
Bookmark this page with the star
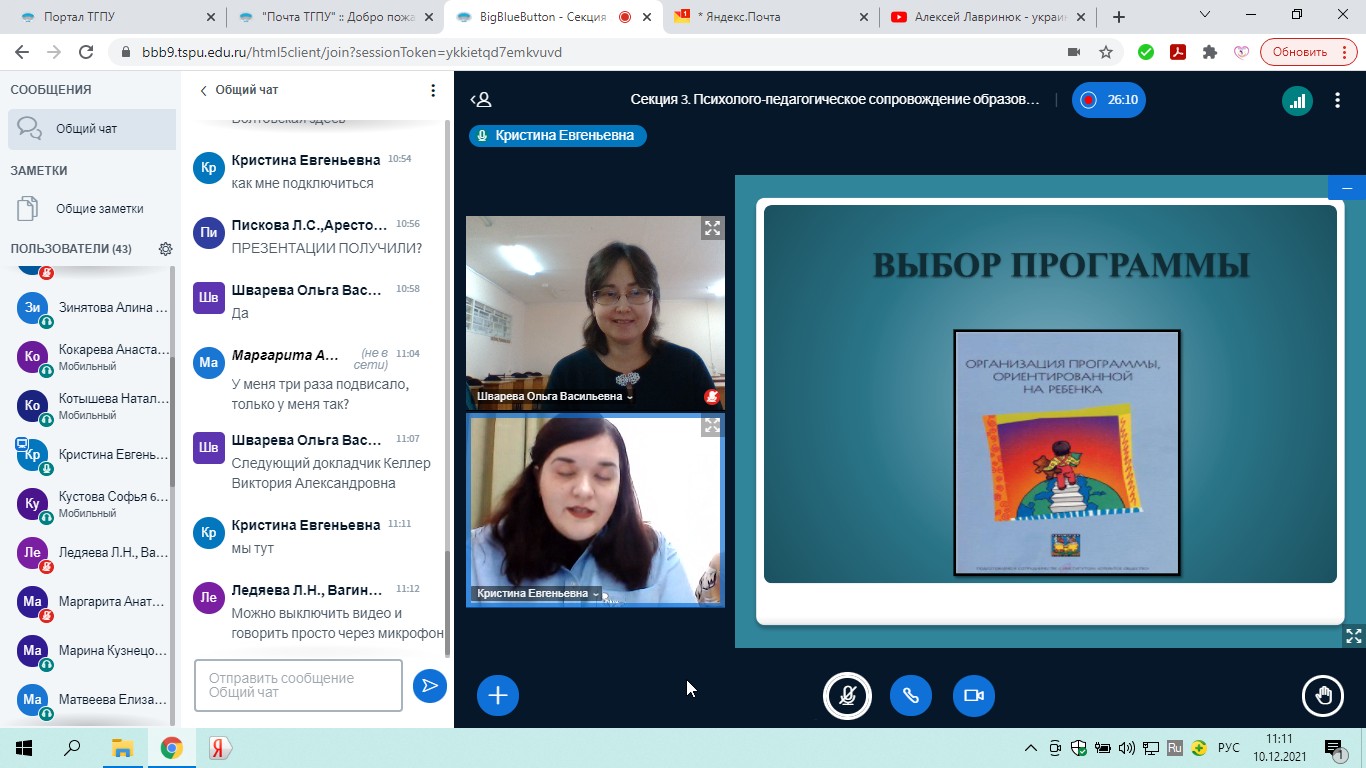click(x=1105, y=52)
